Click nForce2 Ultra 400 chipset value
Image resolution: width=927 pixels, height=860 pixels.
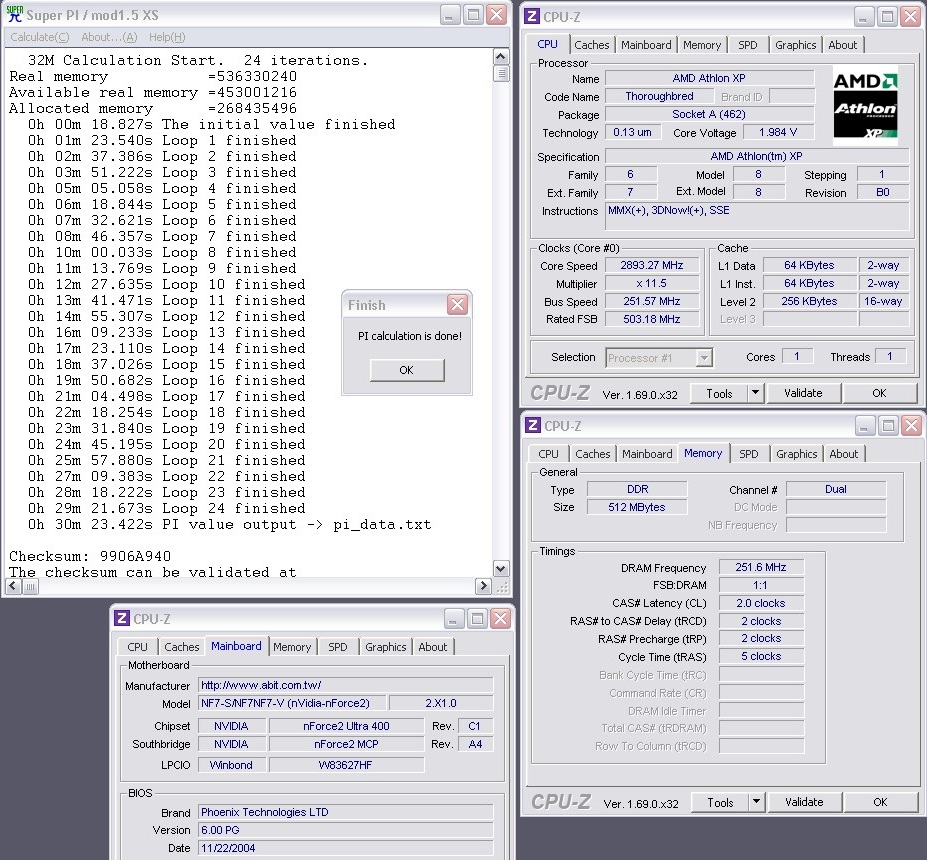click(x=346, y=726)
